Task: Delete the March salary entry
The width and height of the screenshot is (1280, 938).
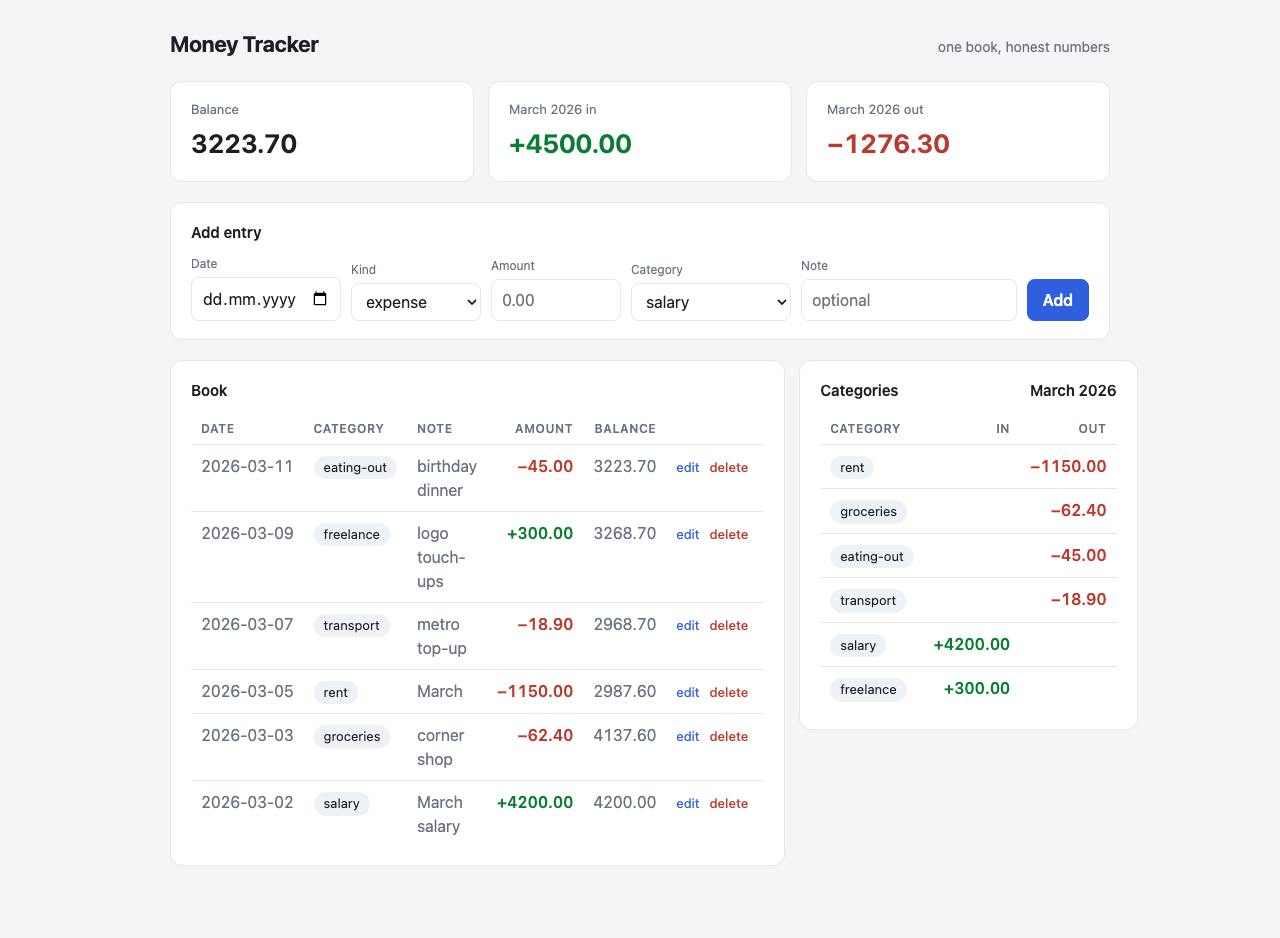Action: pyautogui.click(x=729, y=803)
